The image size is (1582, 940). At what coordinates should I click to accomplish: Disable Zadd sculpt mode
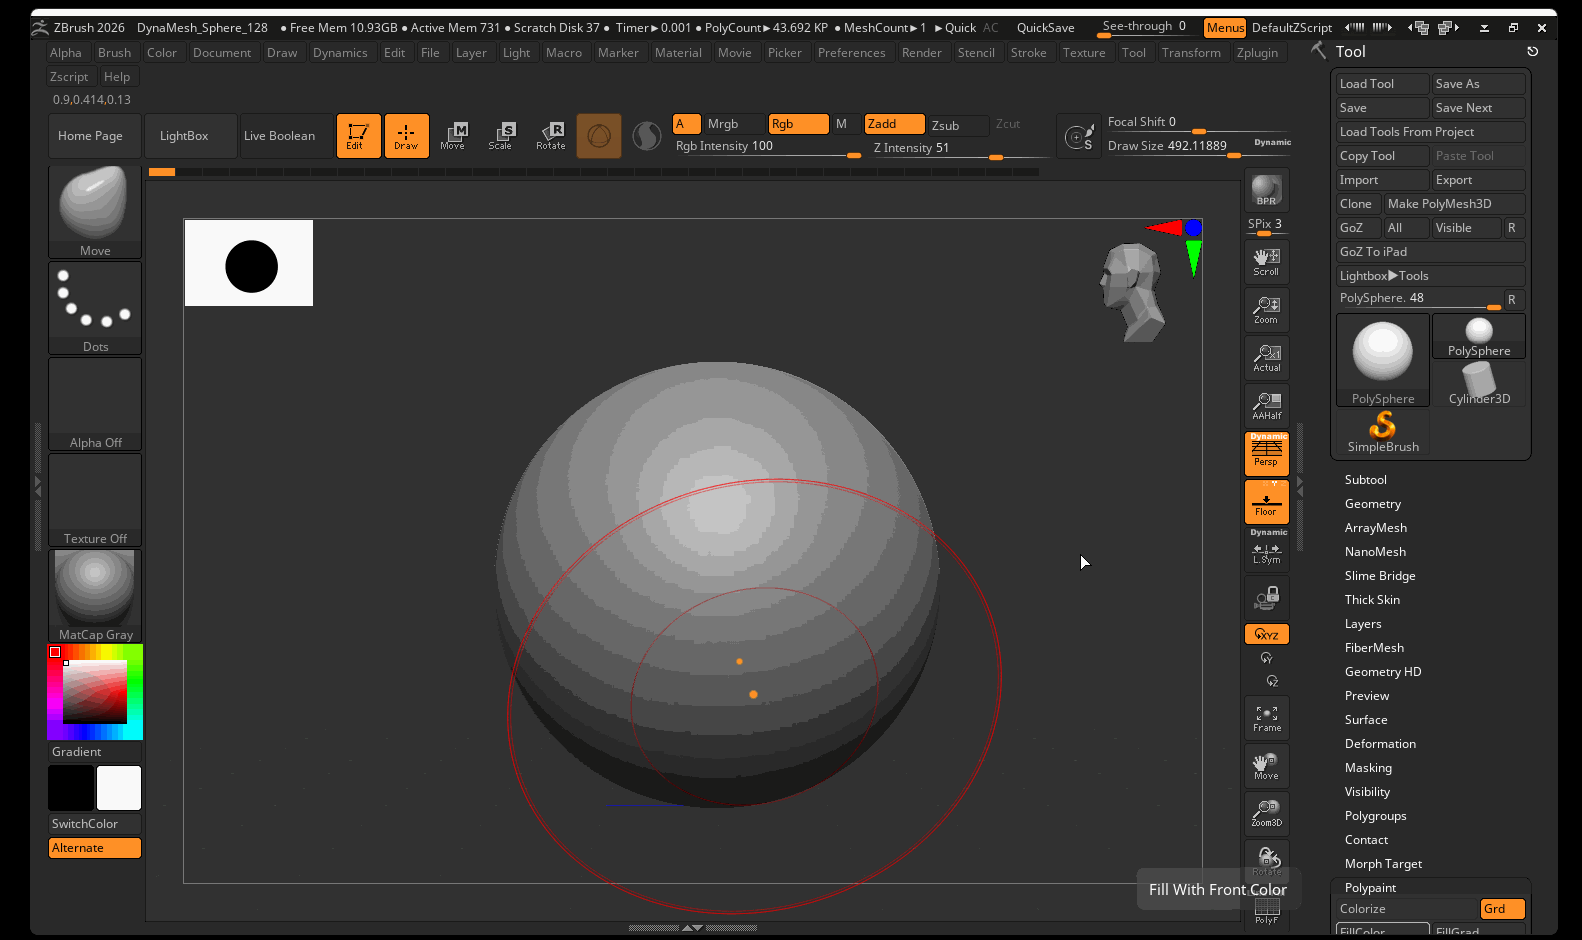point(893,124)
